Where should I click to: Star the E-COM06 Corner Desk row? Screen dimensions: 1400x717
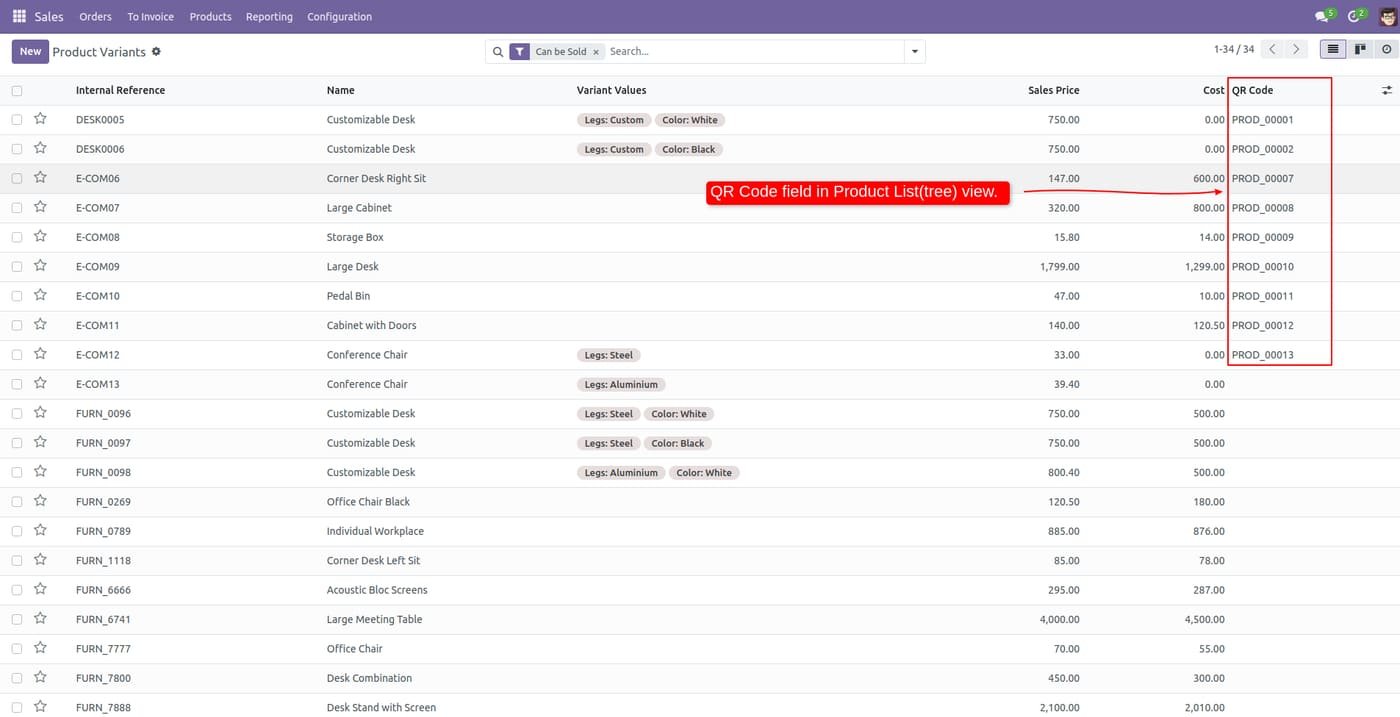[x=40, y=178]
